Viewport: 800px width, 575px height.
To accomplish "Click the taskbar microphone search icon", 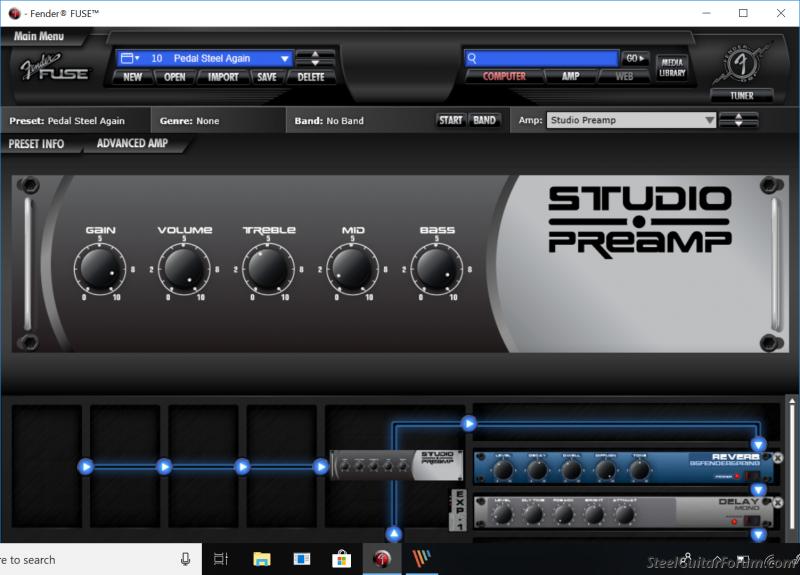I will click(186, 560).
